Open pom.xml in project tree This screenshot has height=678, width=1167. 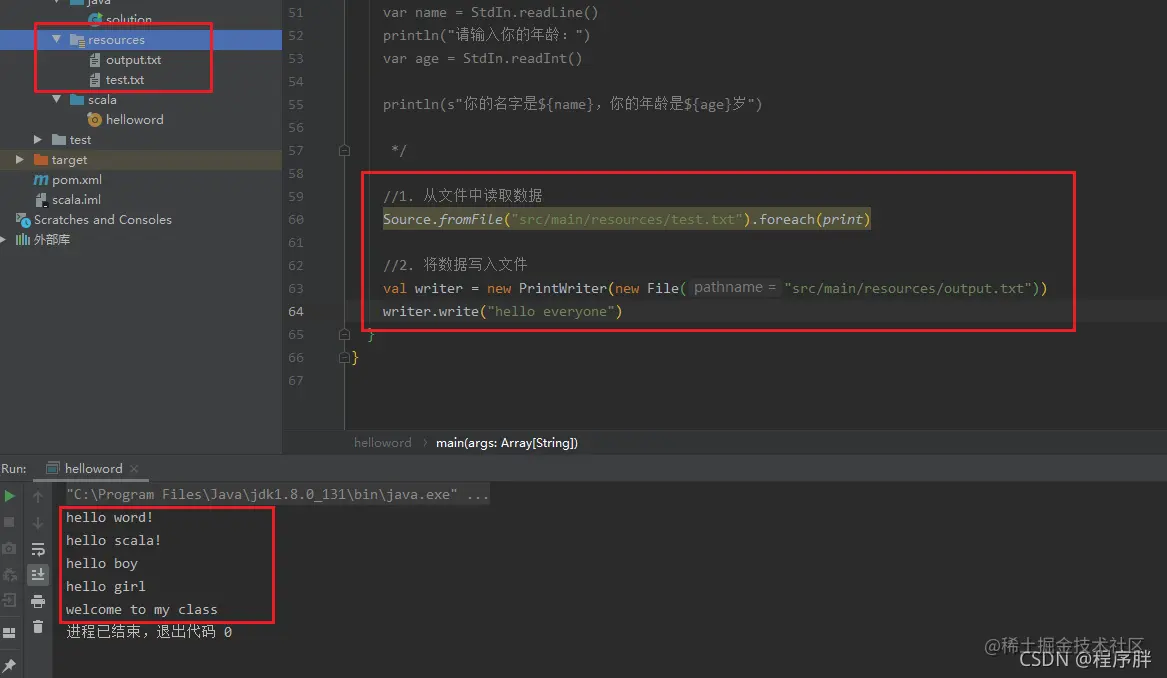77,179
